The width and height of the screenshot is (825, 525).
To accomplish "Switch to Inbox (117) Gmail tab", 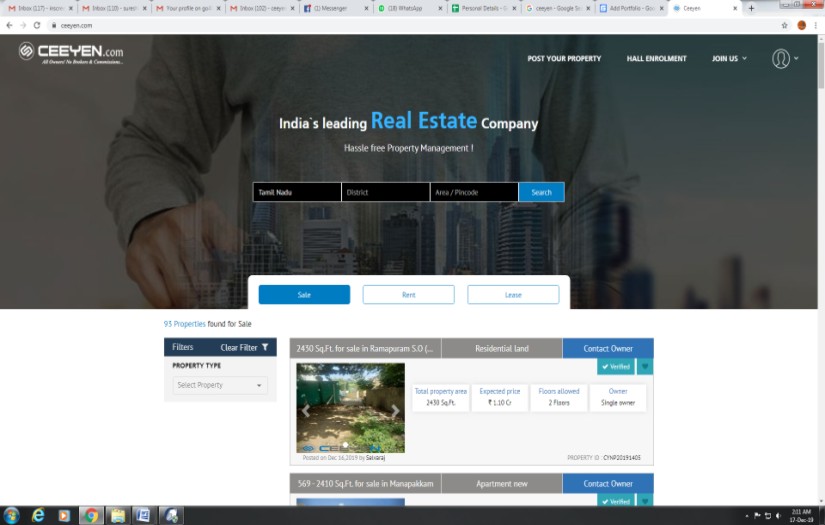I will click(x=39, y=8).
